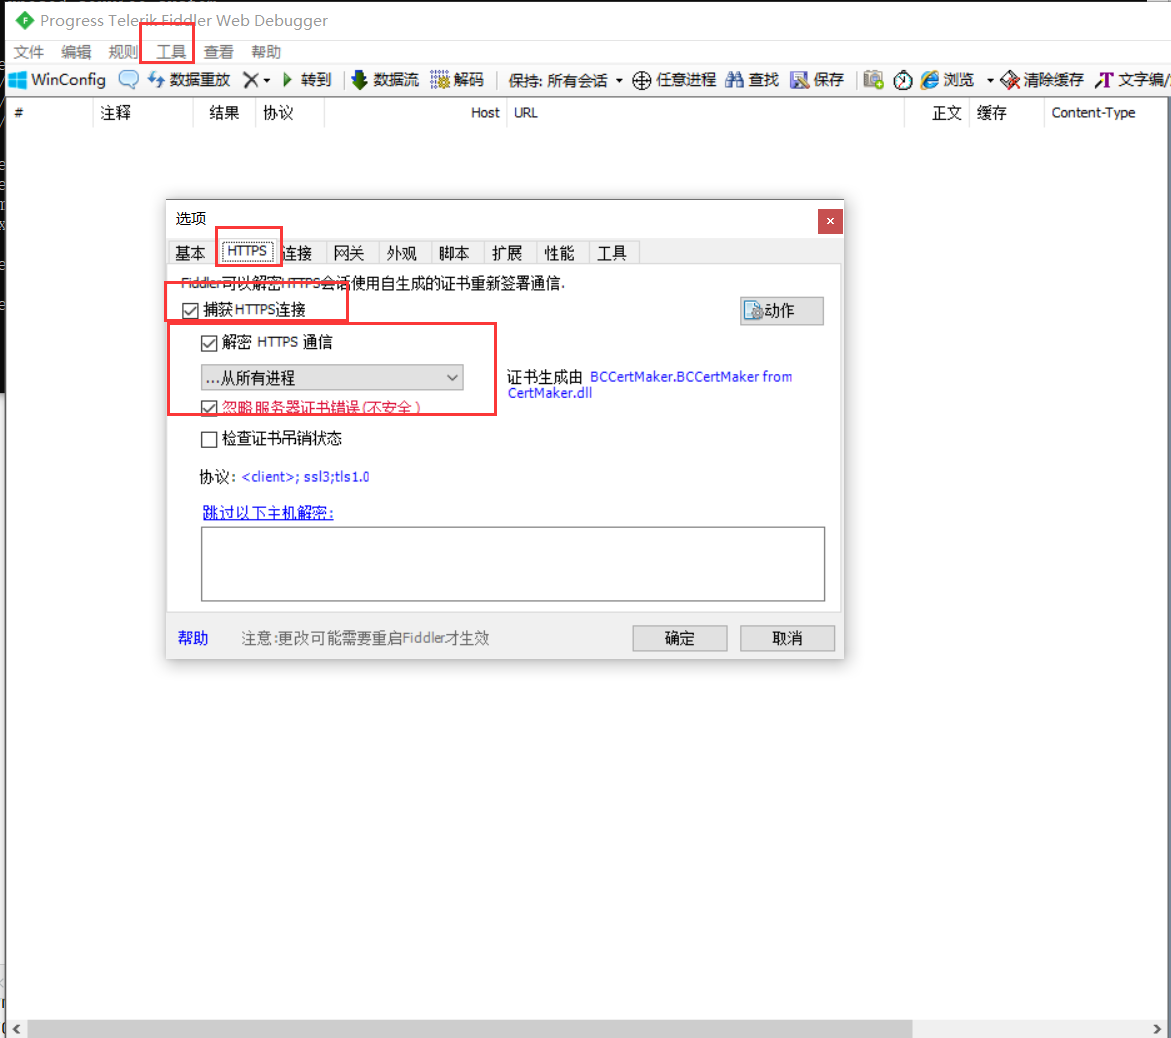Open the ...从所有进程 dropdown
The height and width of the screenshot is (1038, 1171).
(x=452, y=377)
